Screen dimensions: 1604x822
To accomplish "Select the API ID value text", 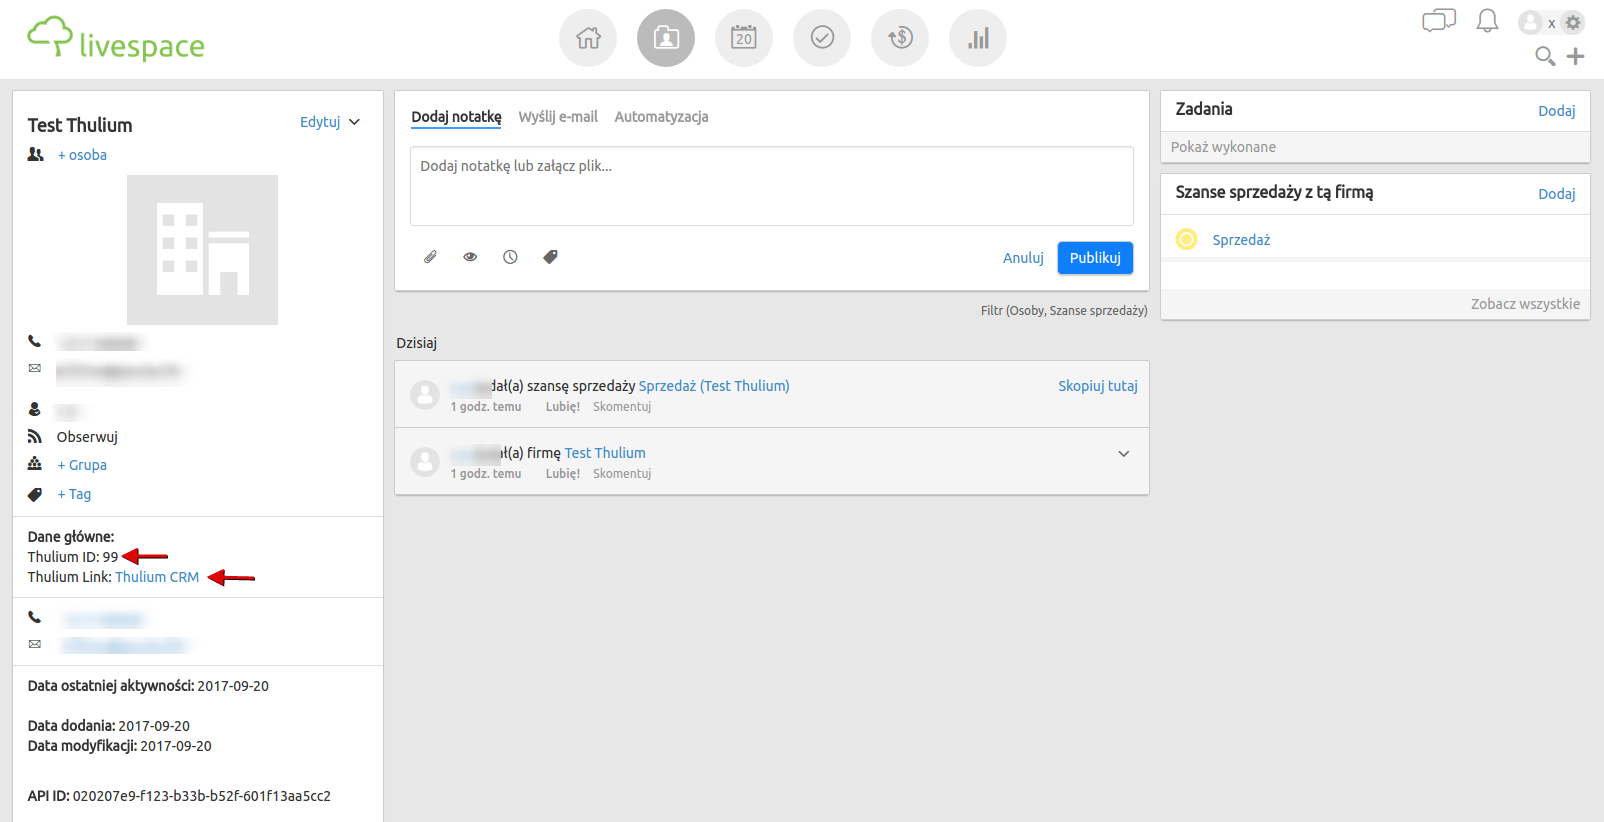I will 202,796.
